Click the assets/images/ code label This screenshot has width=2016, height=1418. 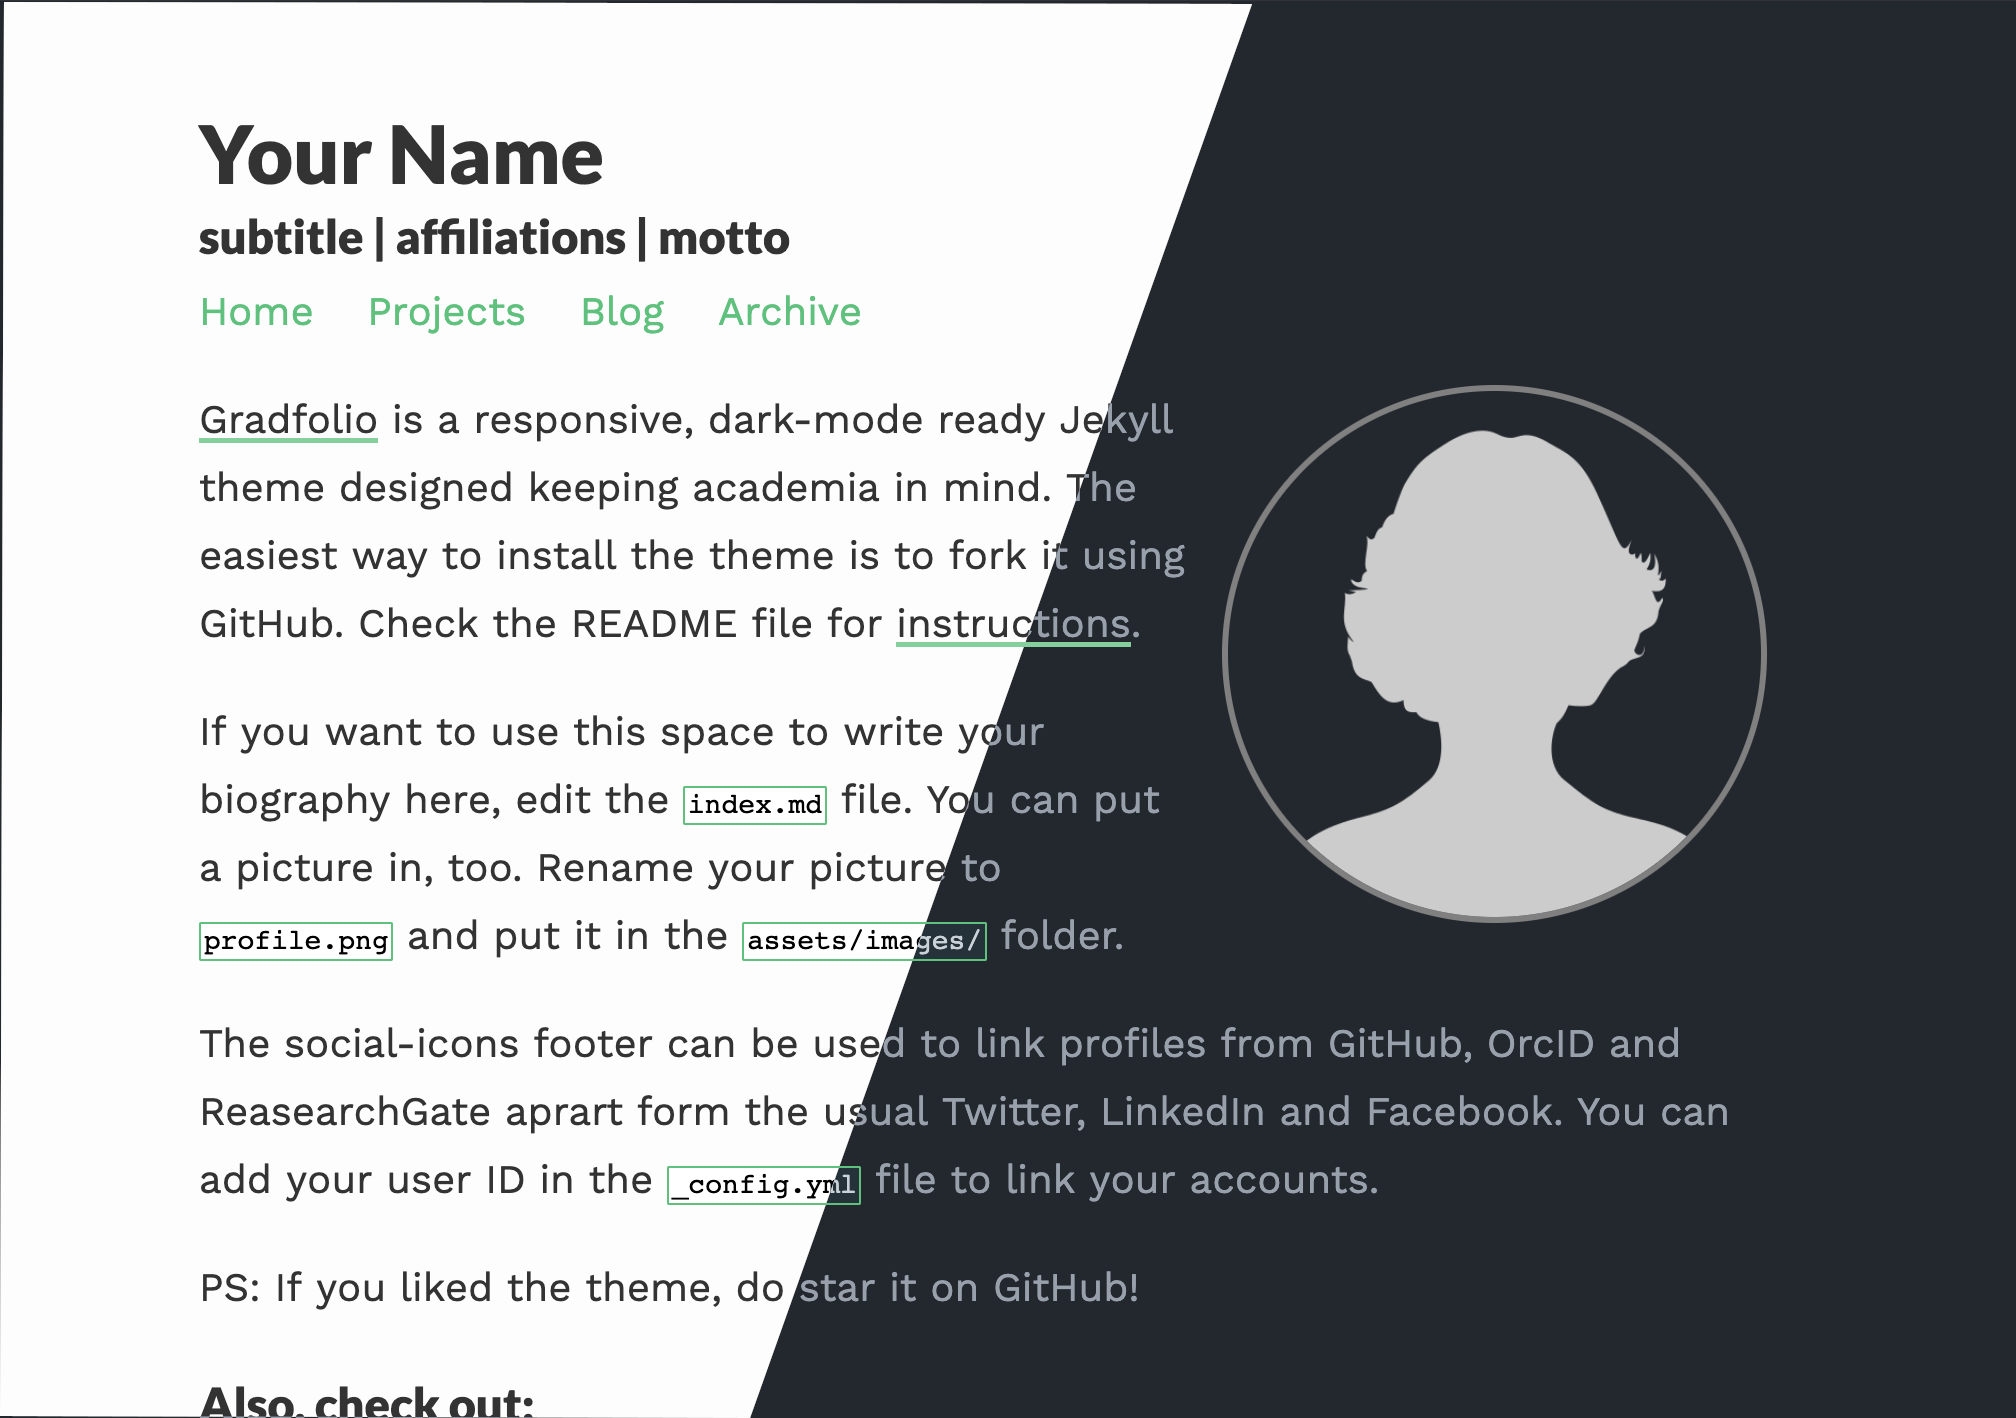pyautogui.click(x=864, y=941)
